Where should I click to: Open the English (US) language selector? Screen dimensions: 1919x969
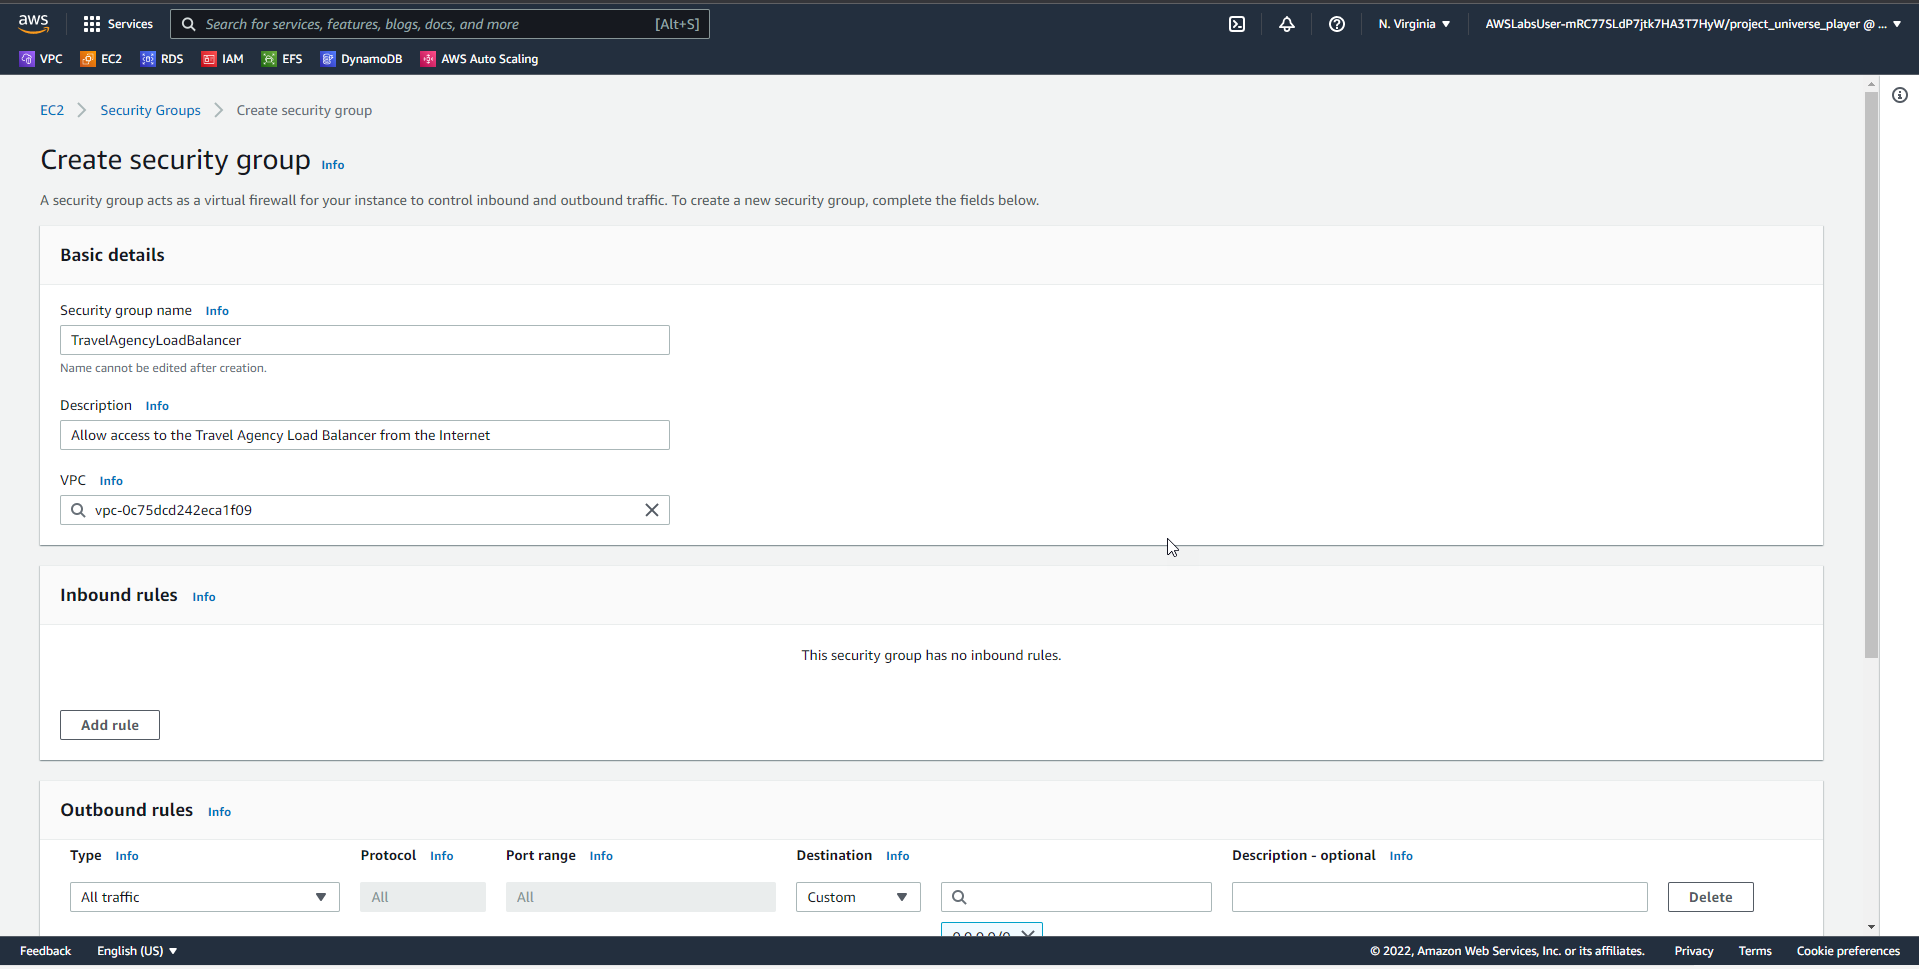coord(137,951)
